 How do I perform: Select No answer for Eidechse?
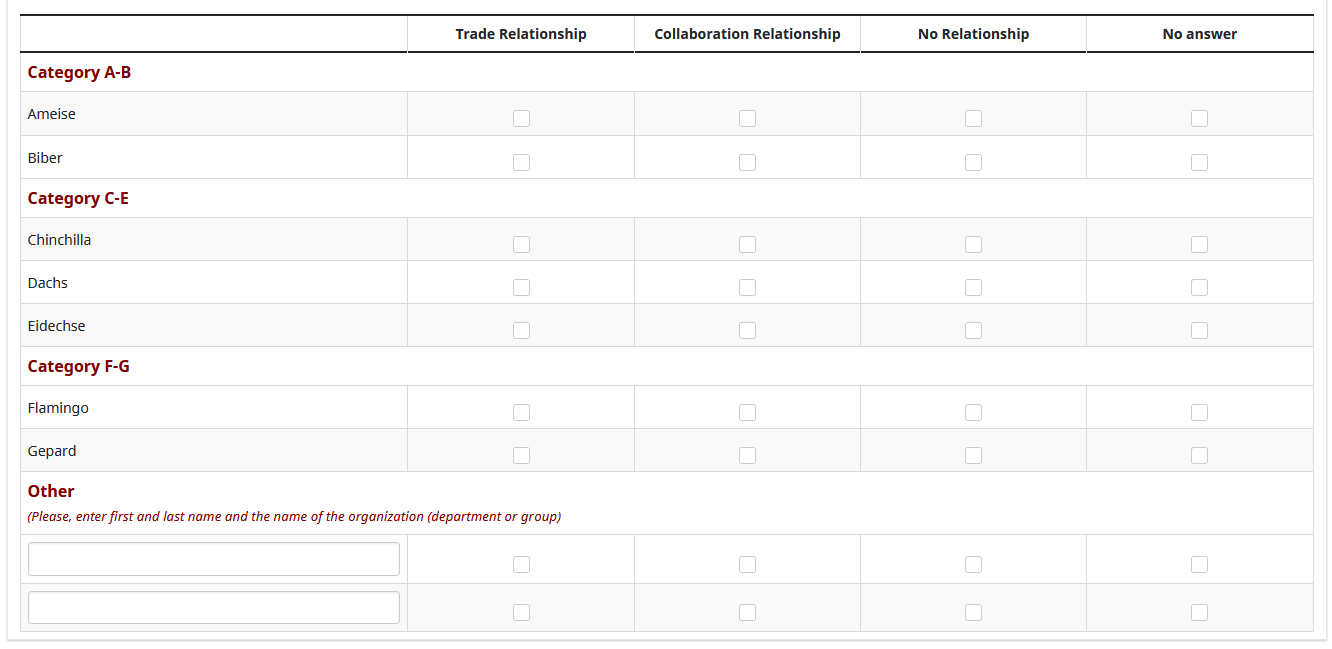1199,330
